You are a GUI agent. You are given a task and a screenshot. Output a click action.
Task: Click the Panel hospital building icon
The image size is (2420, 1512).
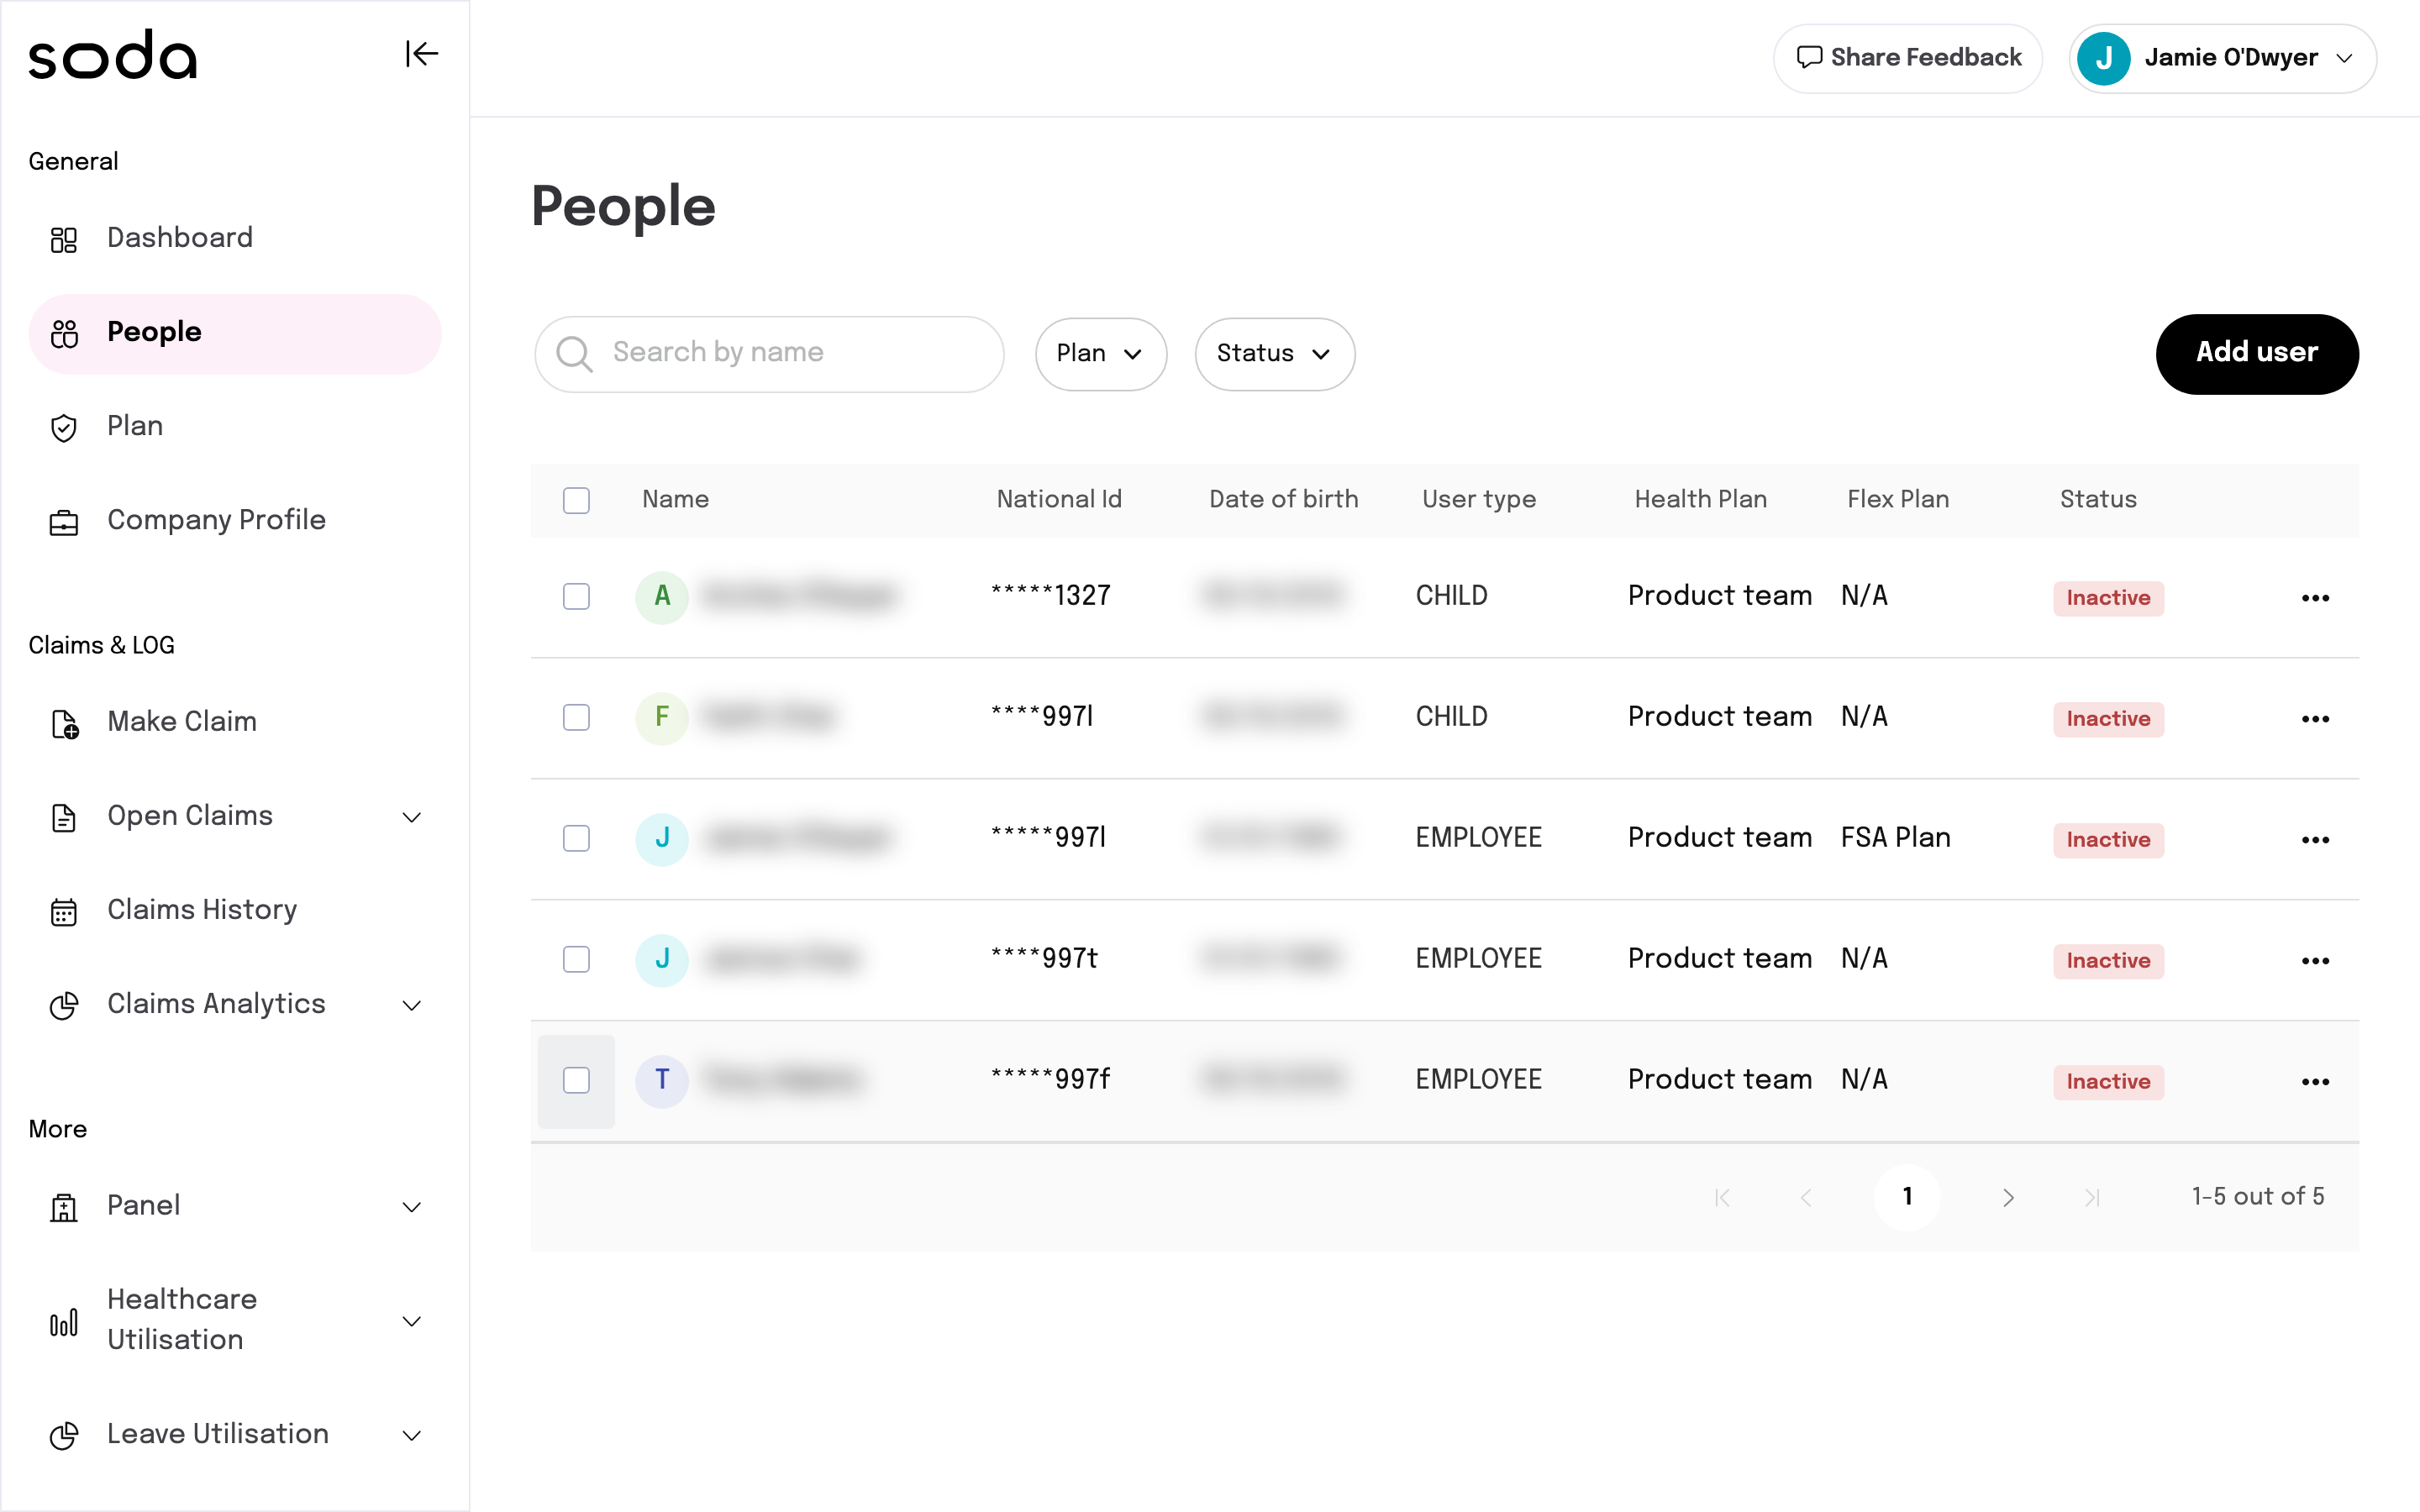(64, 1207)
